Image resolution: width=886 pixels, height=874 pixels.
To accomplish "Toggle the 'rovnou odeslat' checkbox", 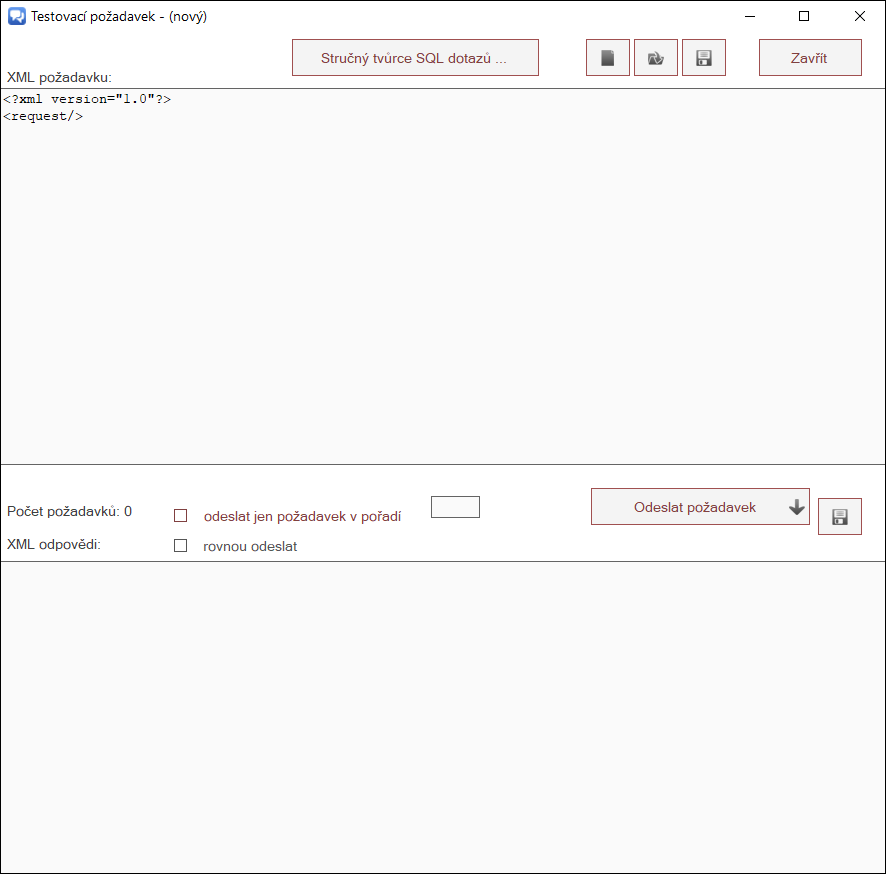I will [181, 546].
